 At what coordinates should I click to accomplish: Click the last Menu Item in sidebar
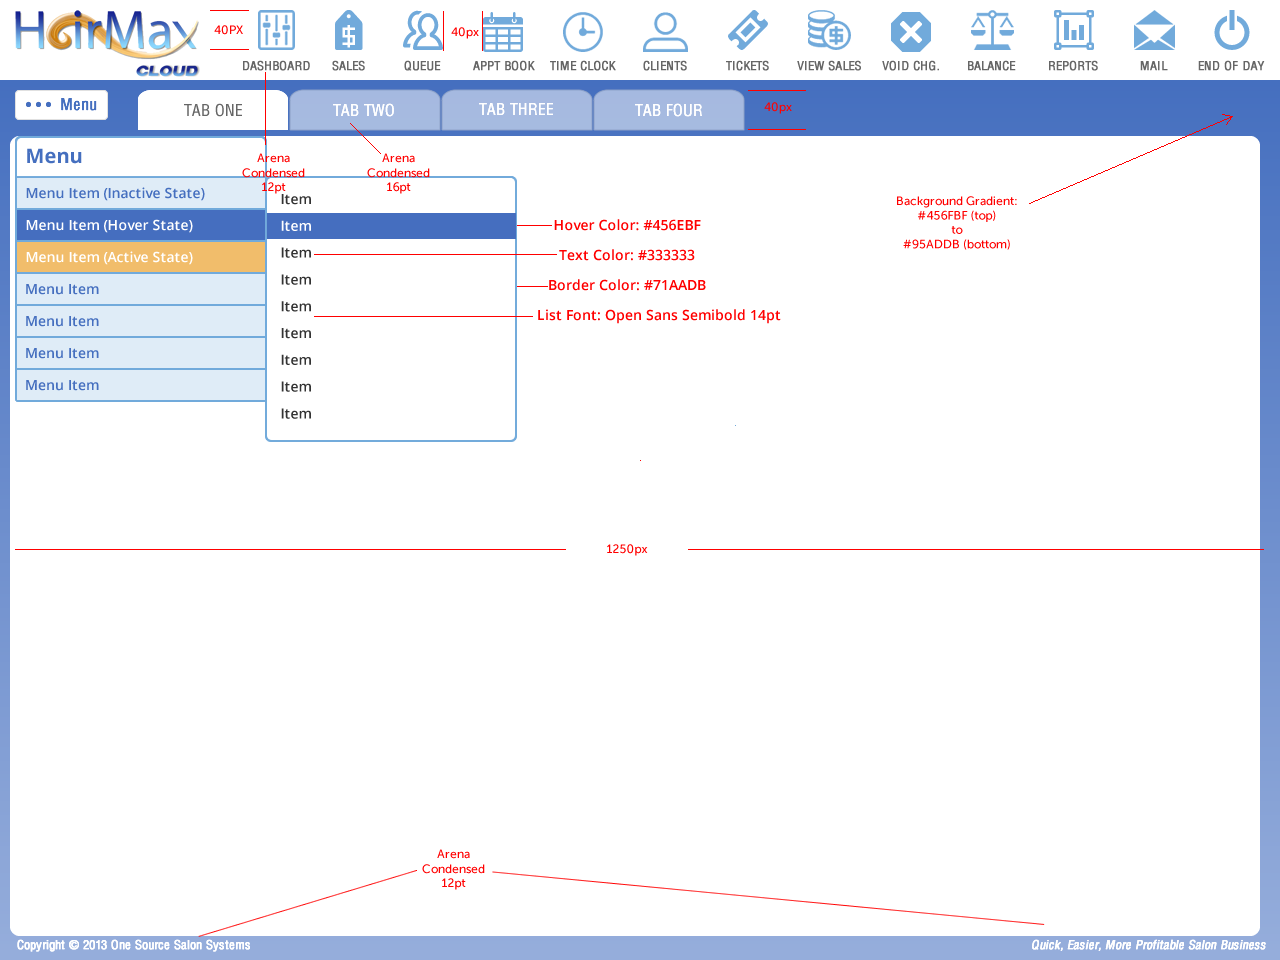pos(141,385)
